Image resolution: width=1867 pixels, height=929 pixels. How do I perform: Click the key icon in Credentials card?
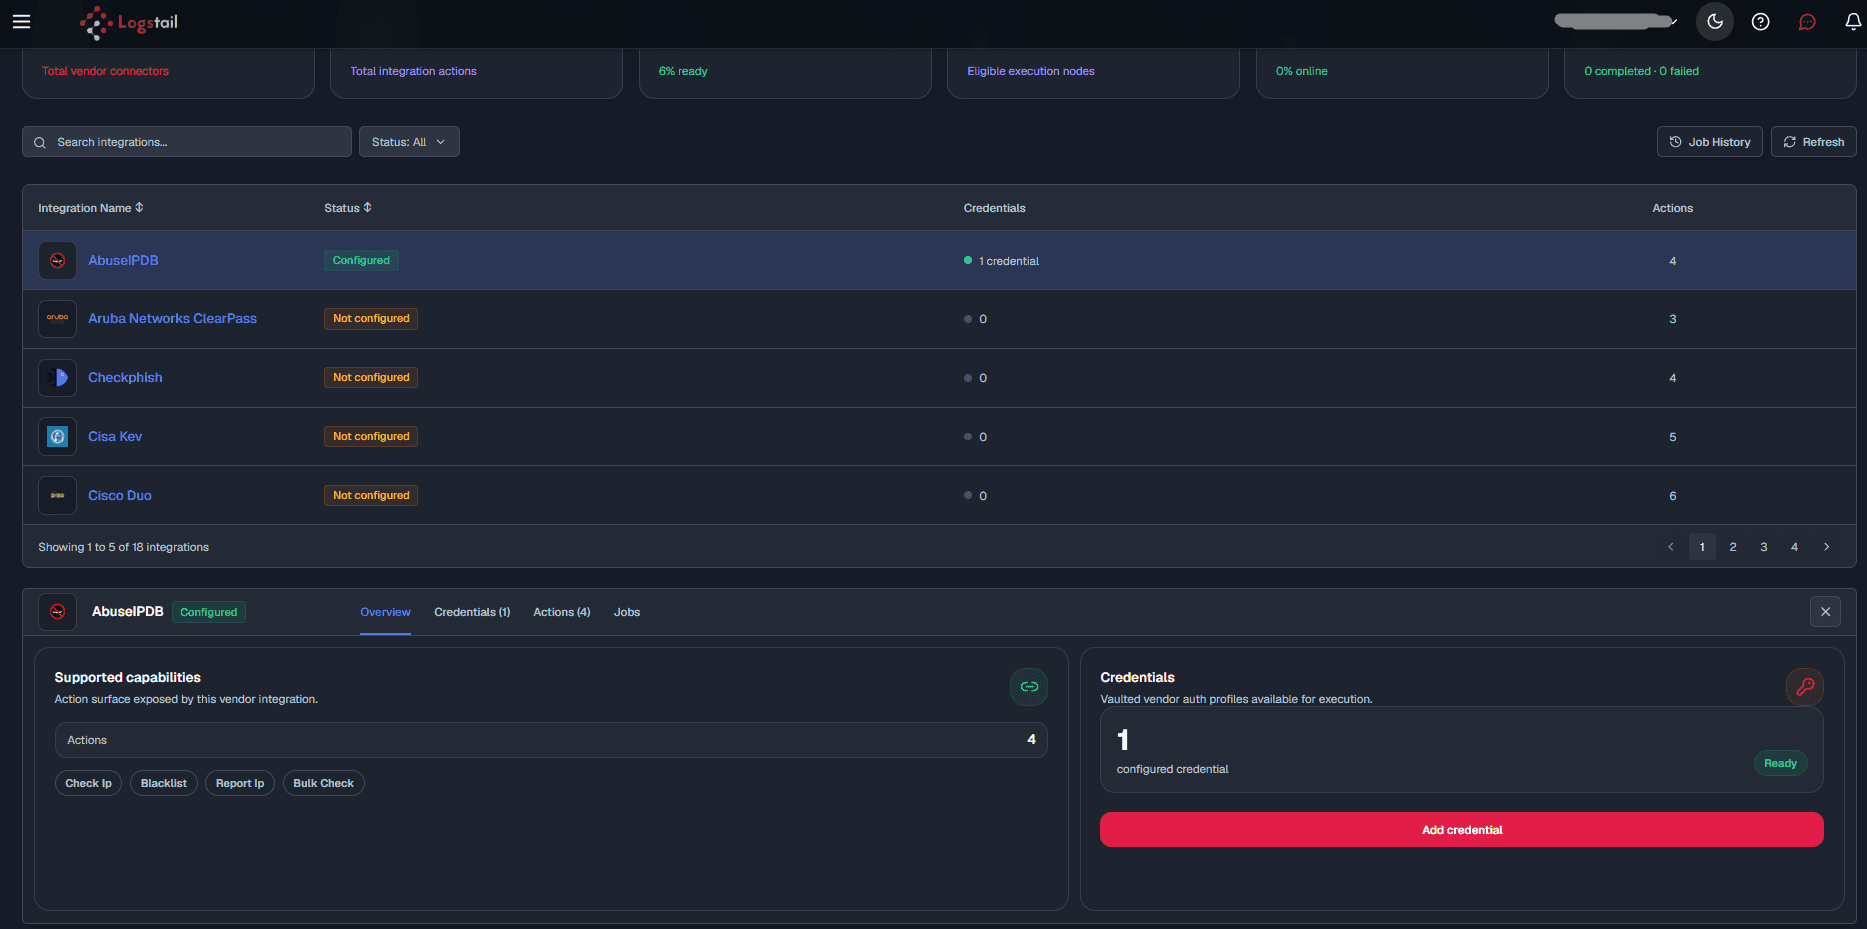(1805, 687)
